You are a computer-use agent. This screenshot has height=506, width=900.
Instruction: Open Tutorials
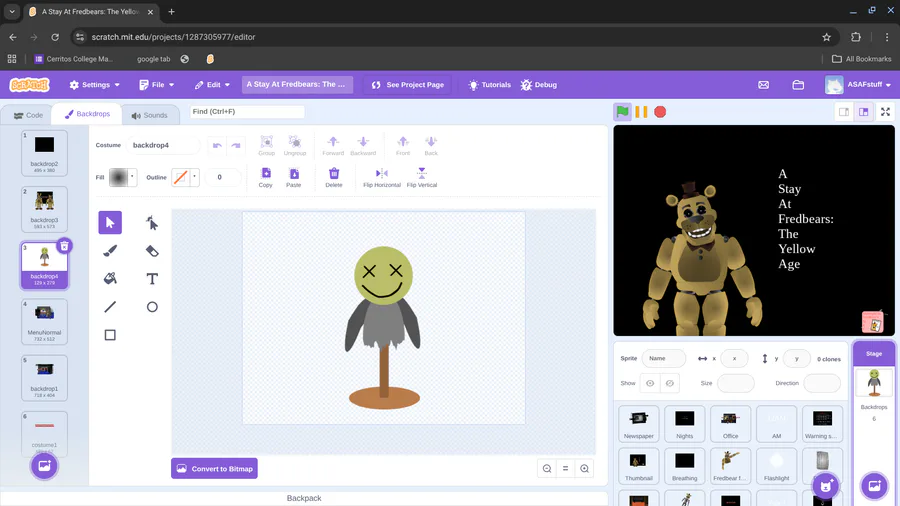click(490, 85)
